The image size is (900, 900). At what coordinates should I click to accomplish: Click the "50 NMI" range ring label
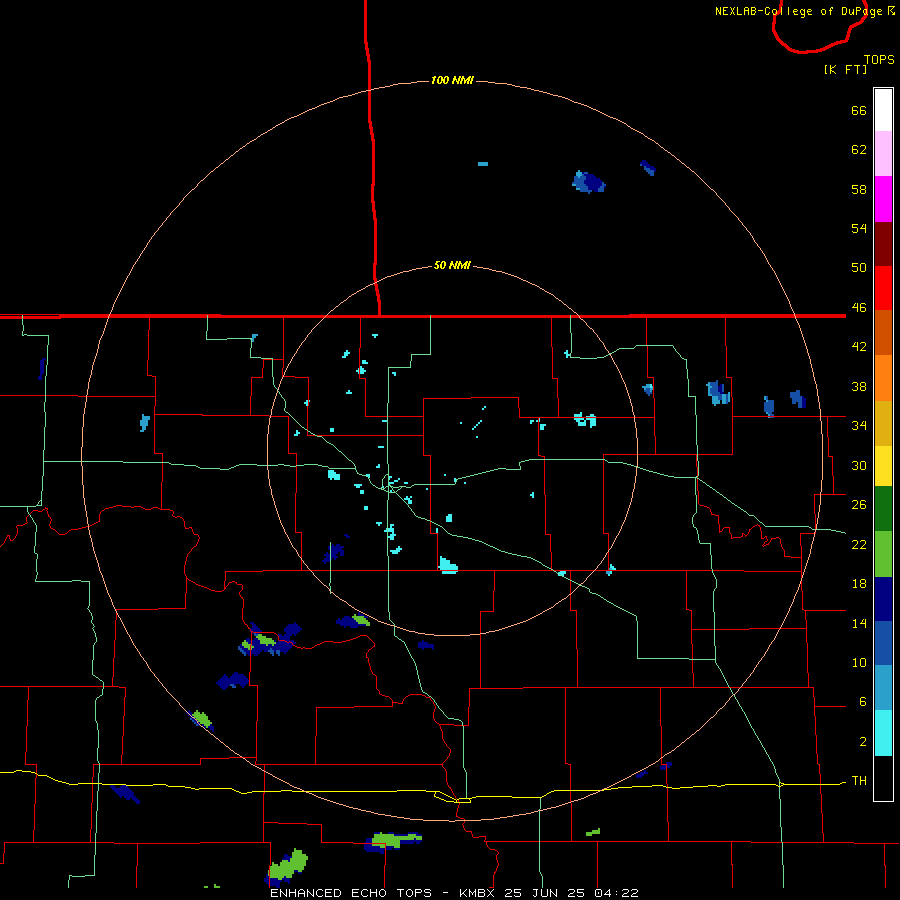click(x=452, y=265)
